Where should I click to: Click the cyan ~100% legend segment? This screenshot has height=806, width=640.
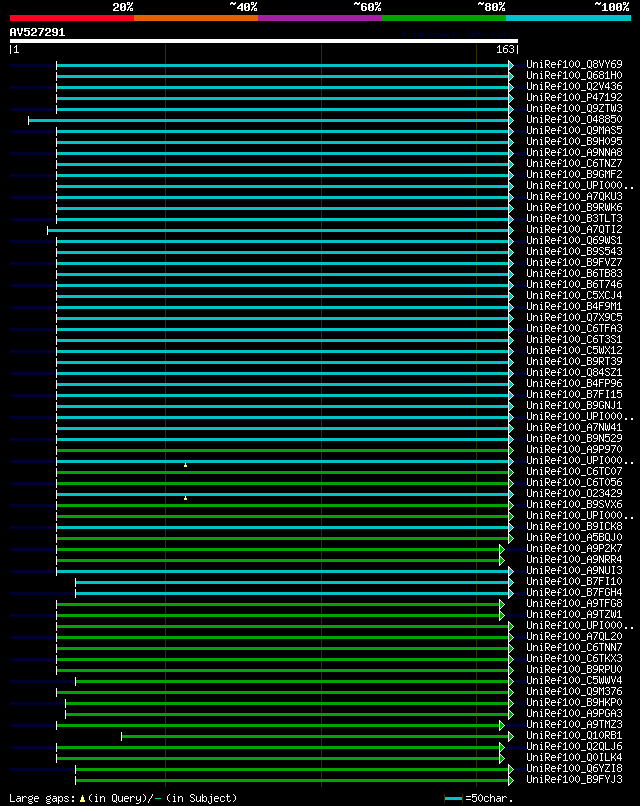pyautogui.click(x=569, y=18)
